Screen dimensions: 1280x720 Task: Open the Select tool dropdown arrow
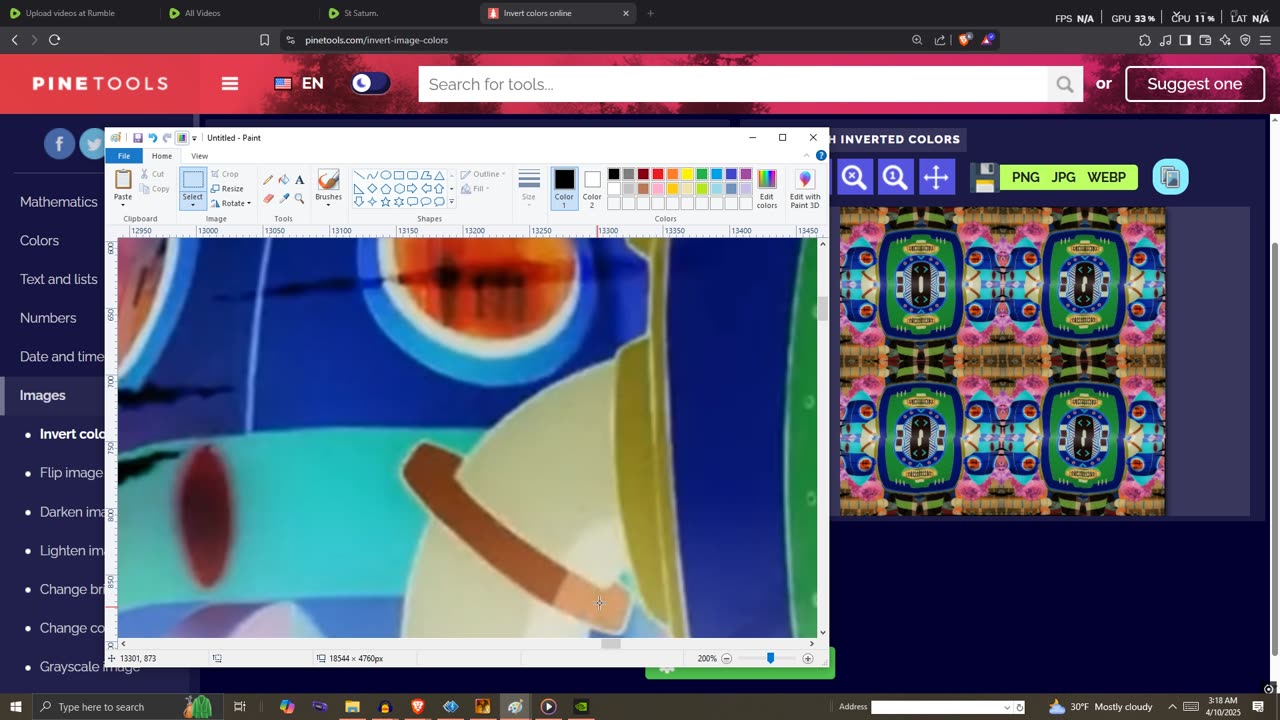click(193, 205)
